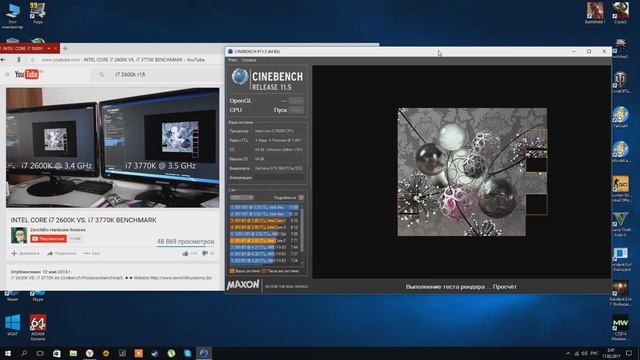Click the channel avatar thumbnail
This screenshot has width=640, height=360.
(19, 236)
